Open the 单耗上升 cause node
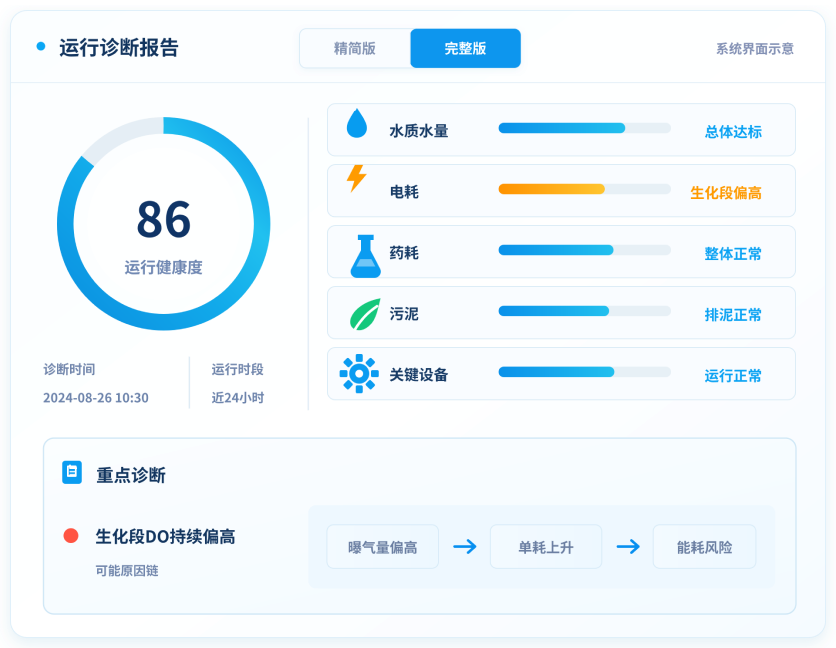836x648 pixels. point(546,547)
